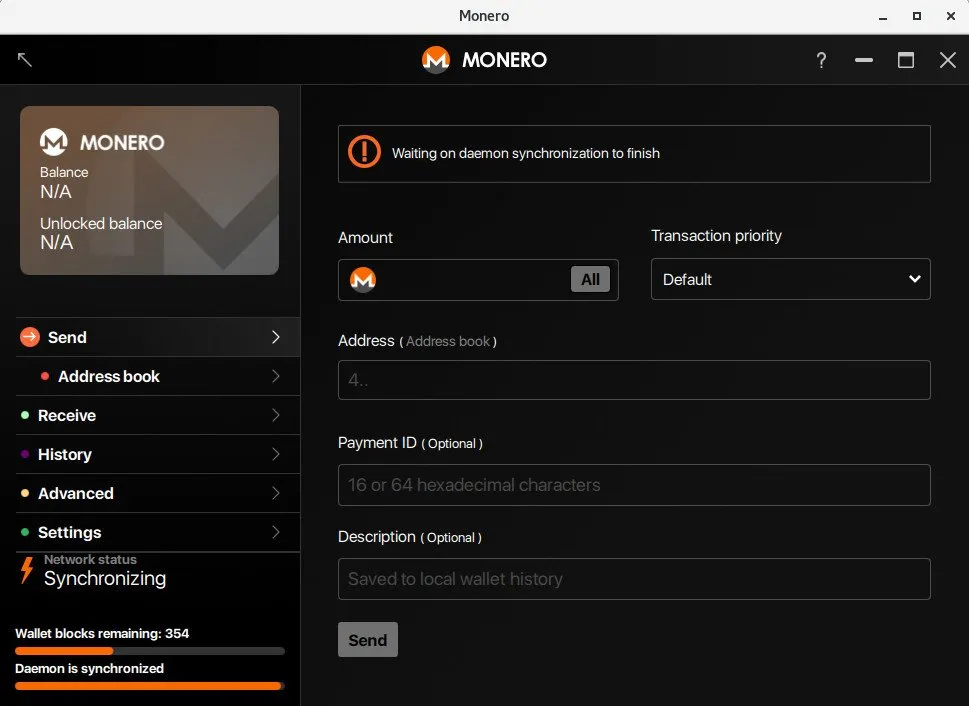Click the 'Synchronizing' network status text
This screenshot has width=969, height=706.
tap(105, 578)
